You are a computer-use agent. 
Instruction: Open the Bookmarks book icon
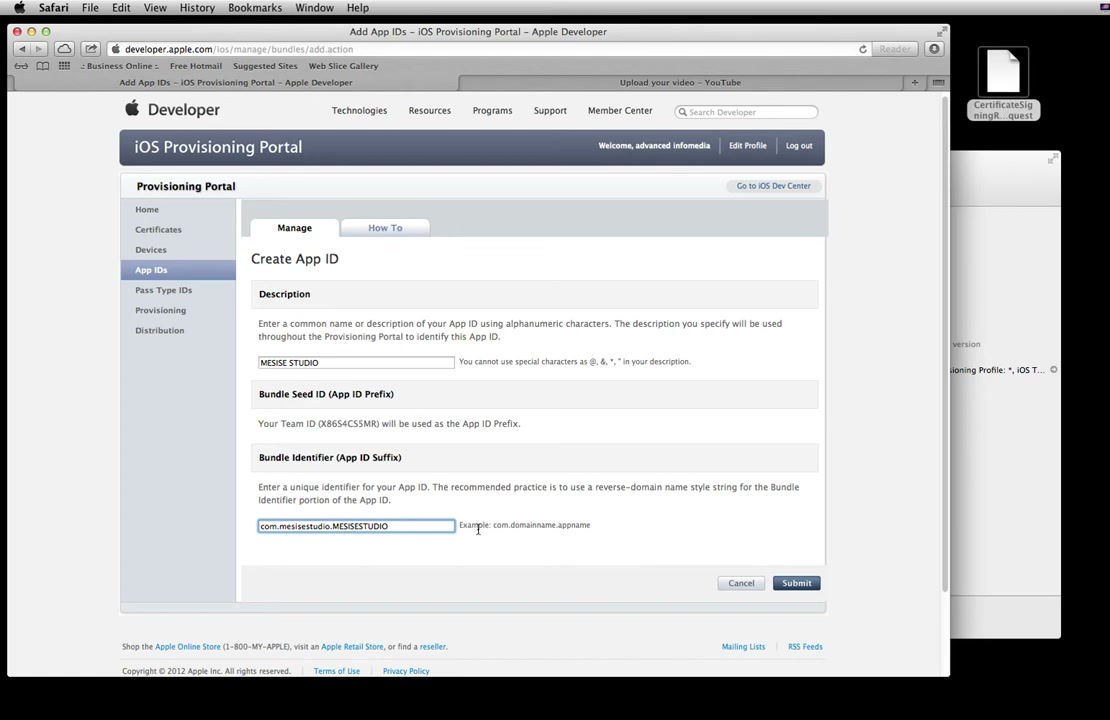[42, 66]
